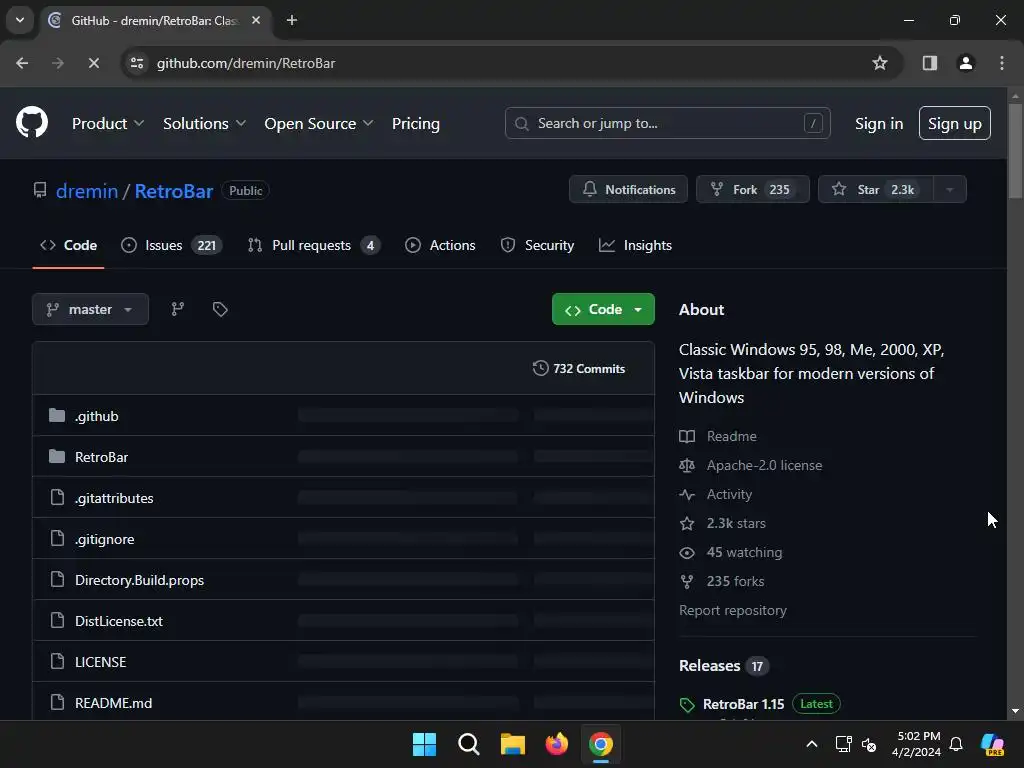This screenshot has height=768, width=1024.
Task: Bookmark this page with star icon
Action: coord(880,63)
